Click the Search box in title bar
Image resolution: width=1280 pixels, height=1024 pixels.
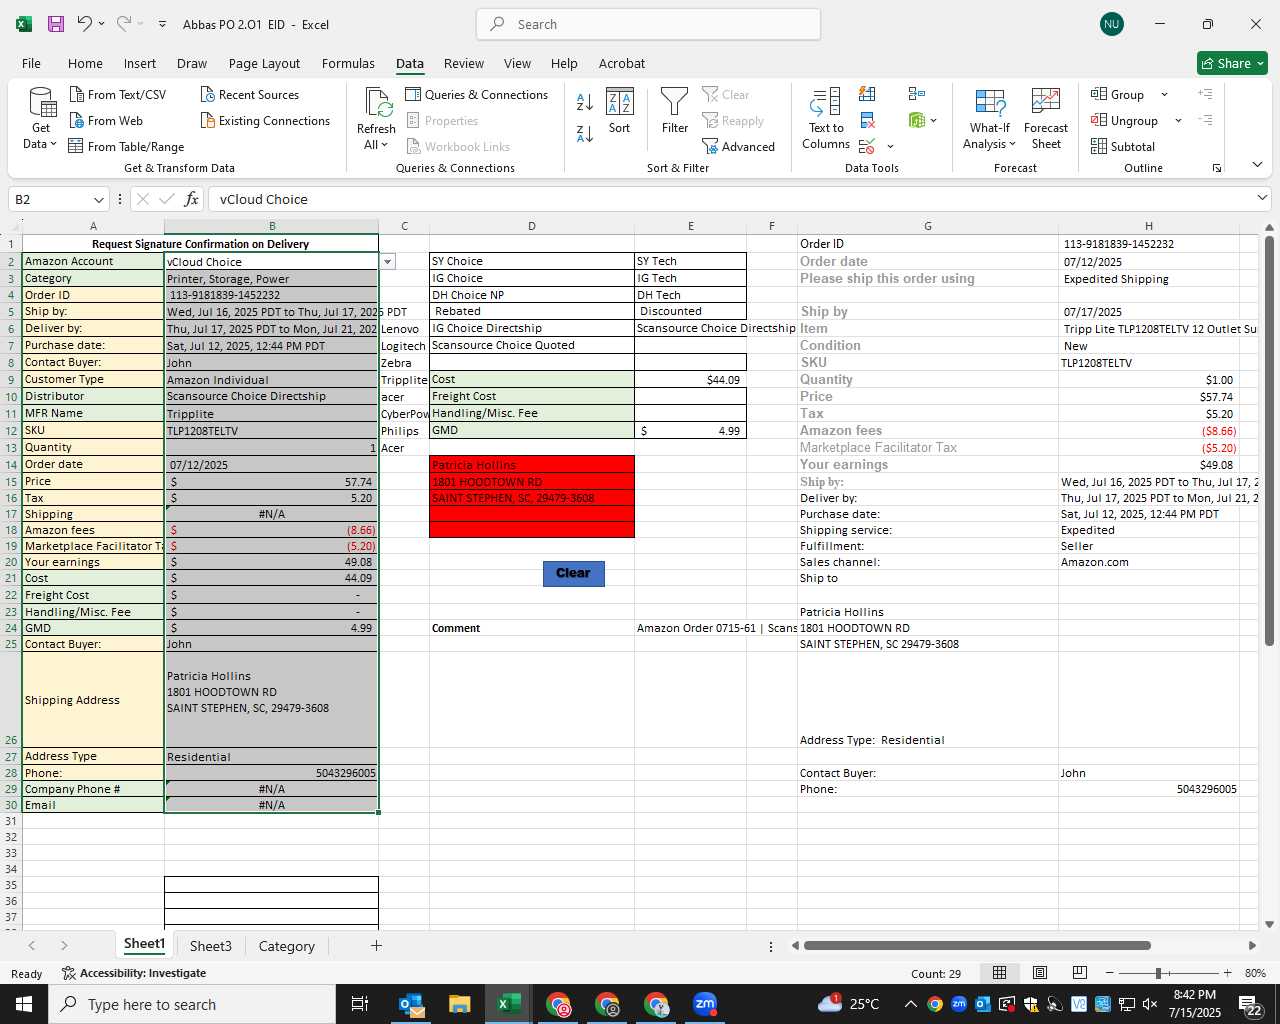pyautogui.click(x=648, y=24)
